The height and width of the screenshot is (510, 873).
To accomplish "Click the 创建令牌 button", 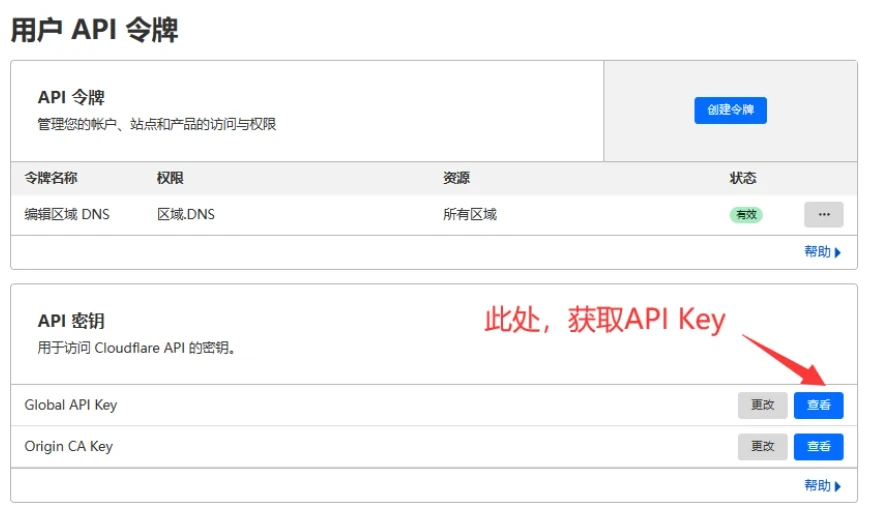I will tap(730, 110).
